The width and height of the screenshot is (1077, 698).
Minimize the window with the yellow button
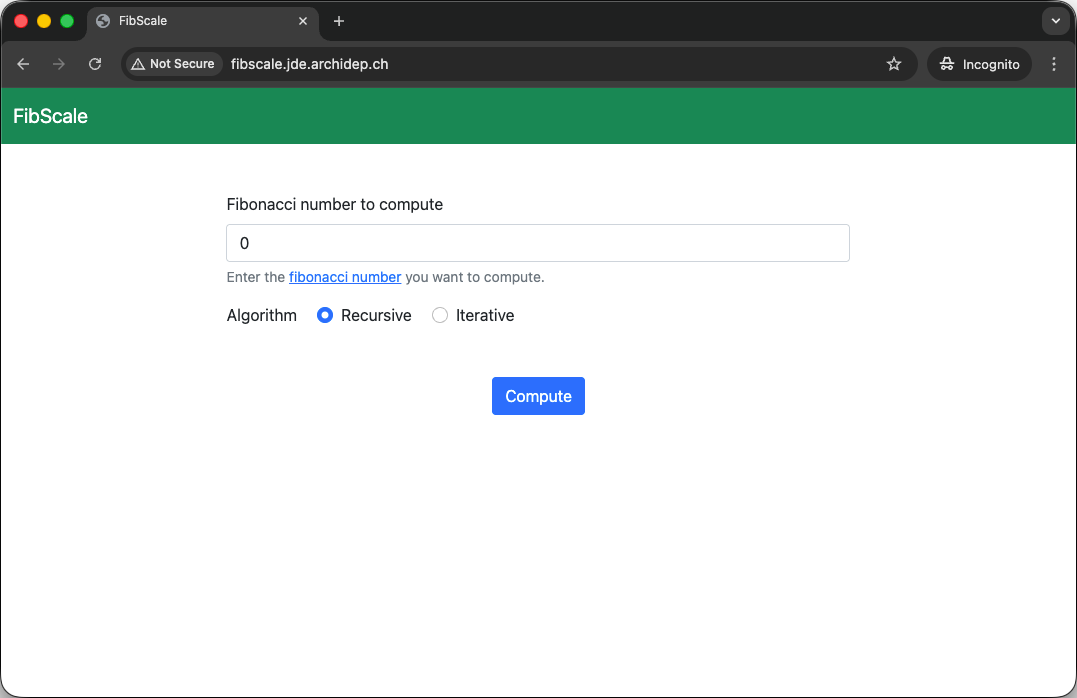[x=44, y=21]
